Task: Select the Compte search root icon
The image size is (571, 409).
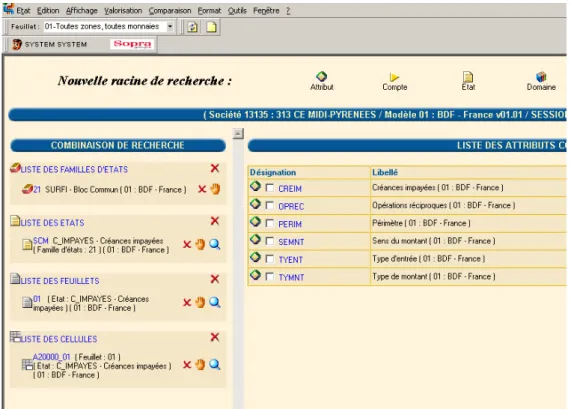Action: [394, 77]
